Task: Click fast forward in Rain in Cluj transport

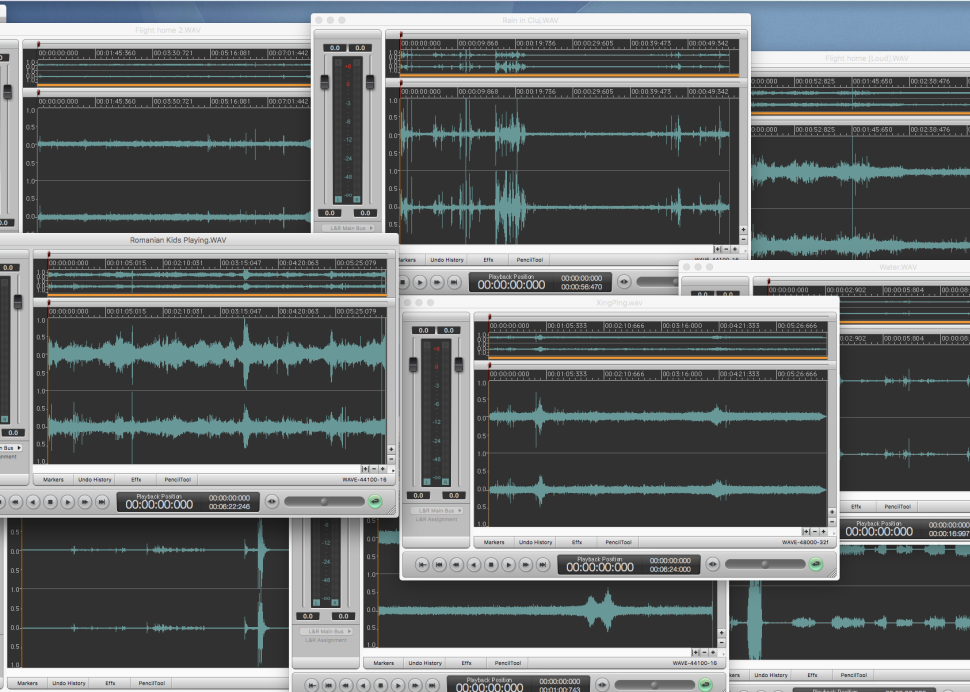Action: [x=437, y=283]
